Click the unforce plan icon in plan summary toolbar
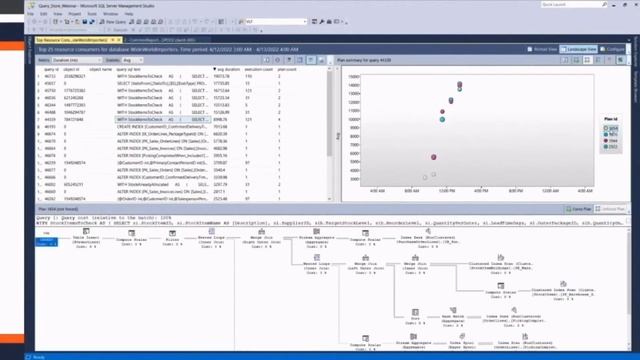The width and height of the screenshot is (640, 360). (x=576, y=60)
